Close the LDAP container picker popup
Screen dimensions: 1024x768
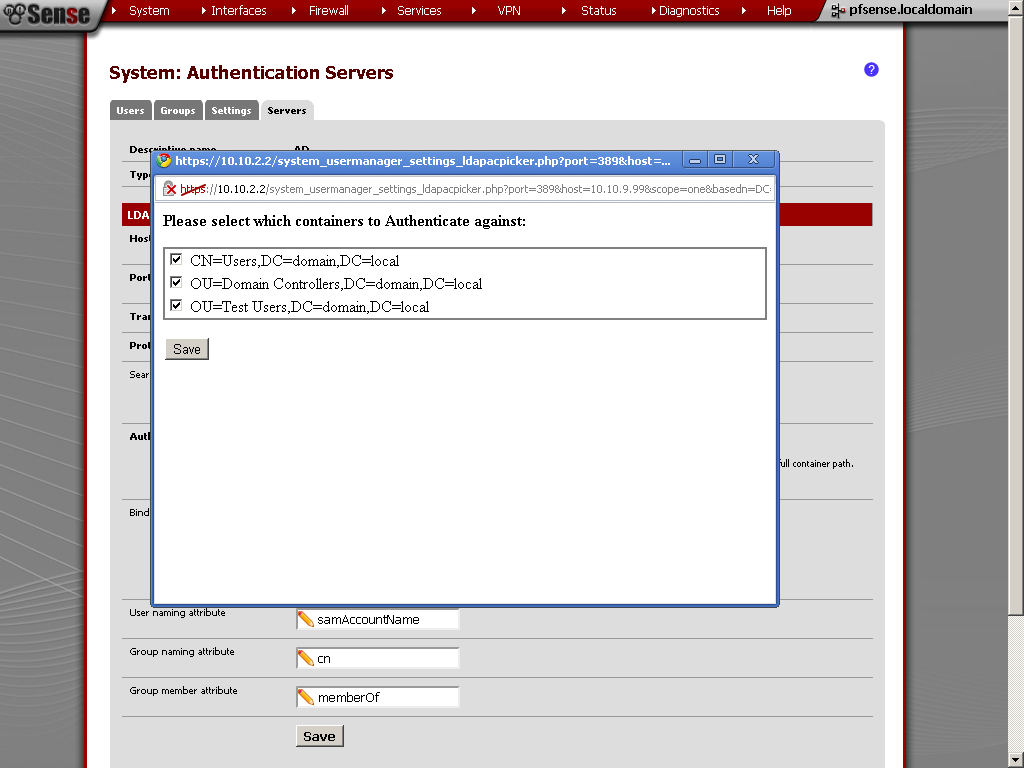tap(754, 160)
